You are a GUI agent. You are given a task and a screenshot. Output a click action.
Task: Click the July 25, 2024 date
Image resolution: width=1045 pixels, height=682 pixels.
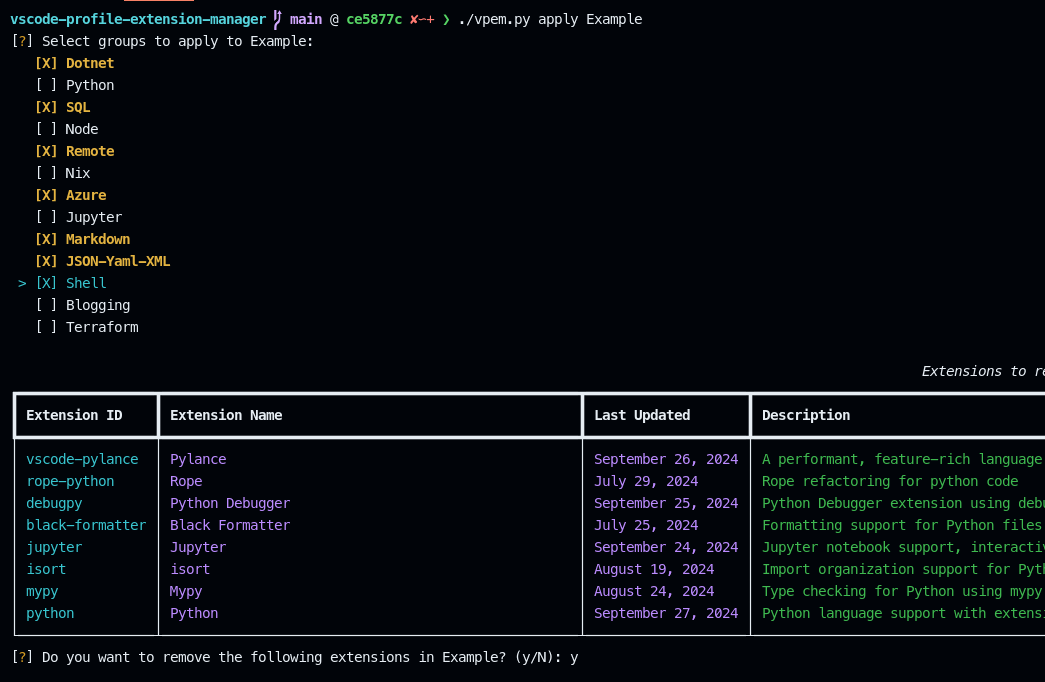[646, 525]
